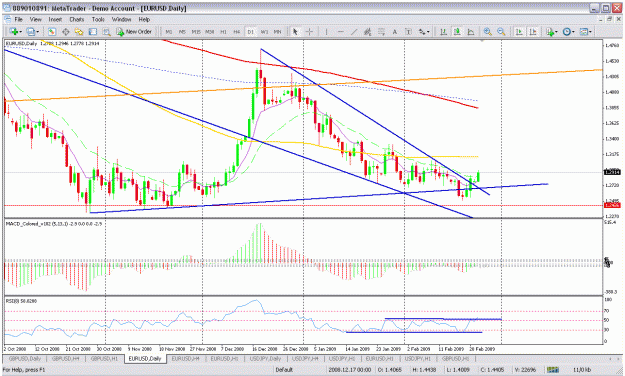Select the text label 'T' tool

point(408,31)
